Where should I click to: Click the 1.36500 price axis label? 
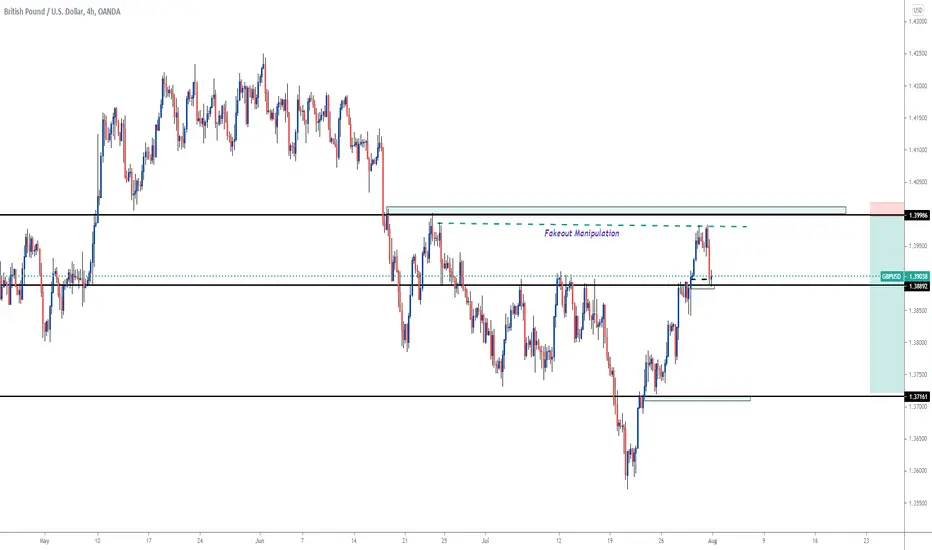(918, 439)
